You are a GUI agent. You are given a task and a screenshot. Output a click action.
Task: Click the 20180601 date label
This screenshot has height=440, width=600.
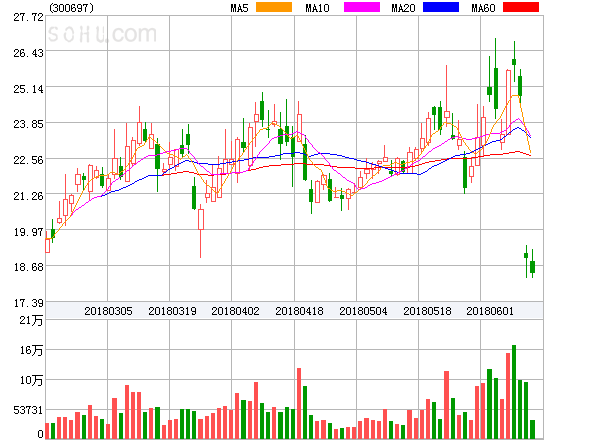(x=490, y=311)
